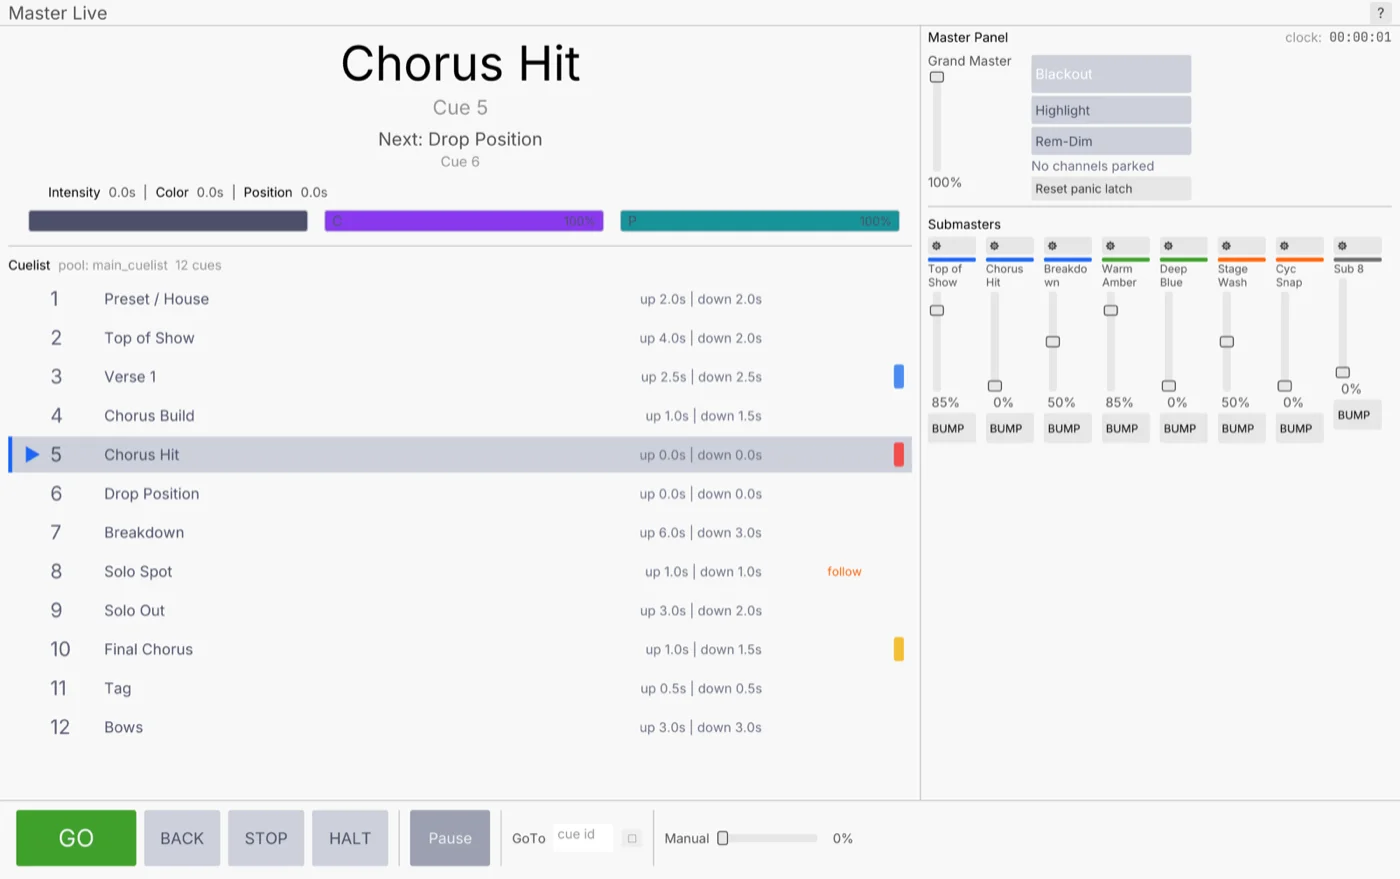Click the red marker on Chorus Hit cue
Viewport: 1400px width, 879px height.
point(899,454)
